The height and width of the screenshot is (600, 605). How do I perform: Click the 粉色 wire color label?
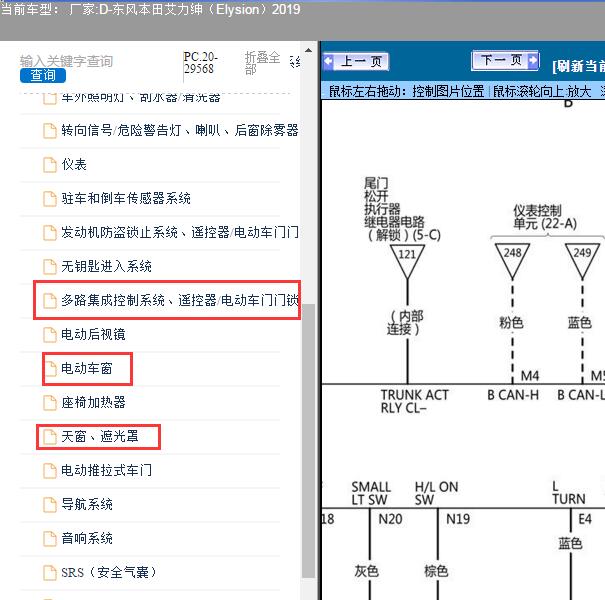[x=512, y=323]
